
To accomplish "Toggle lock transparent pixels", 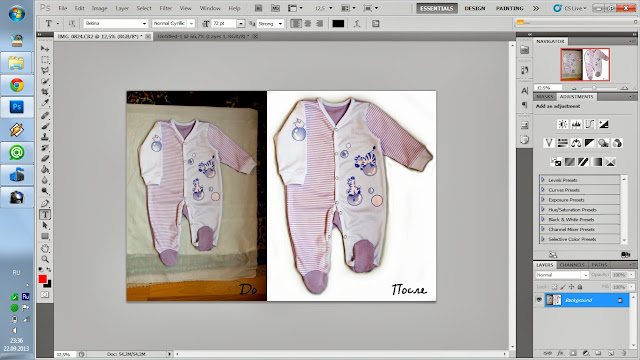I will click(x=554, y=287).
